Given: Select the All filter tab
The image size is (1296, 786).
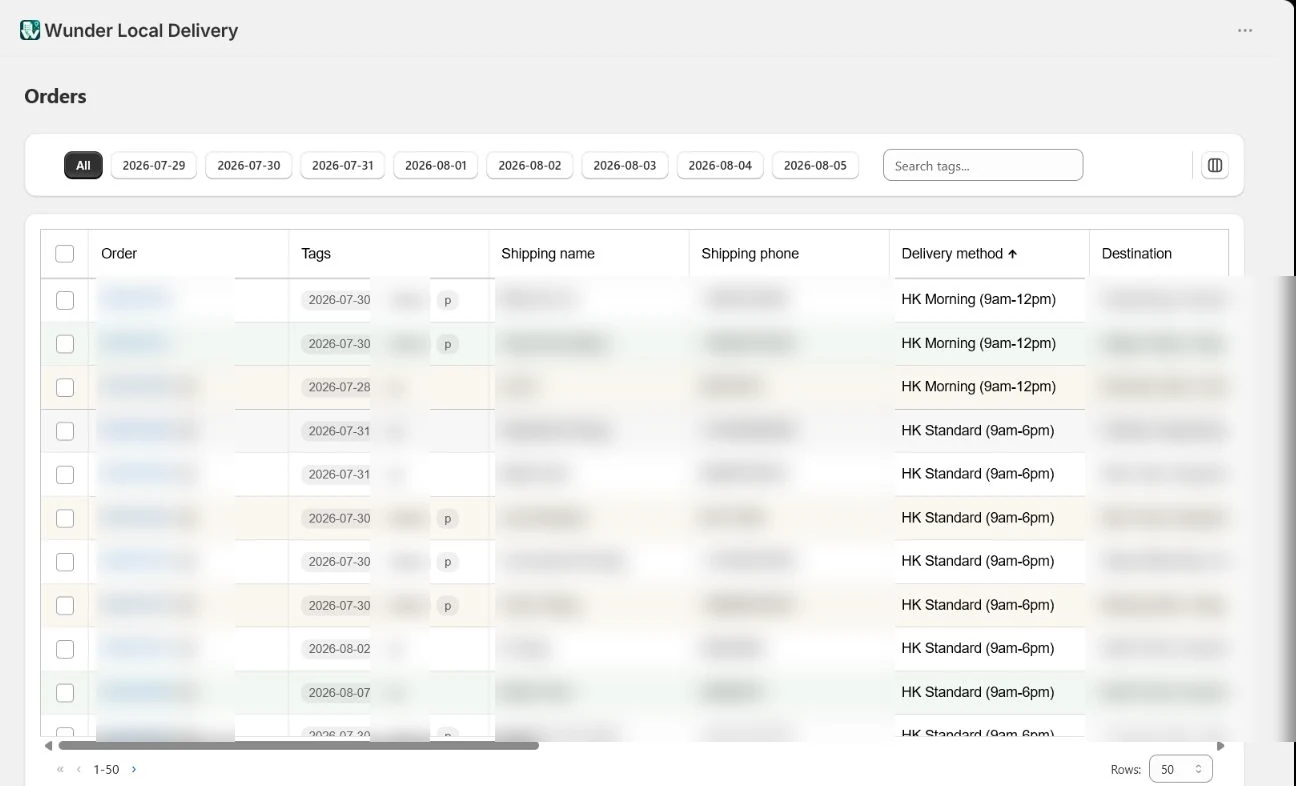Looking at the screenshot, I should point(83,166).
